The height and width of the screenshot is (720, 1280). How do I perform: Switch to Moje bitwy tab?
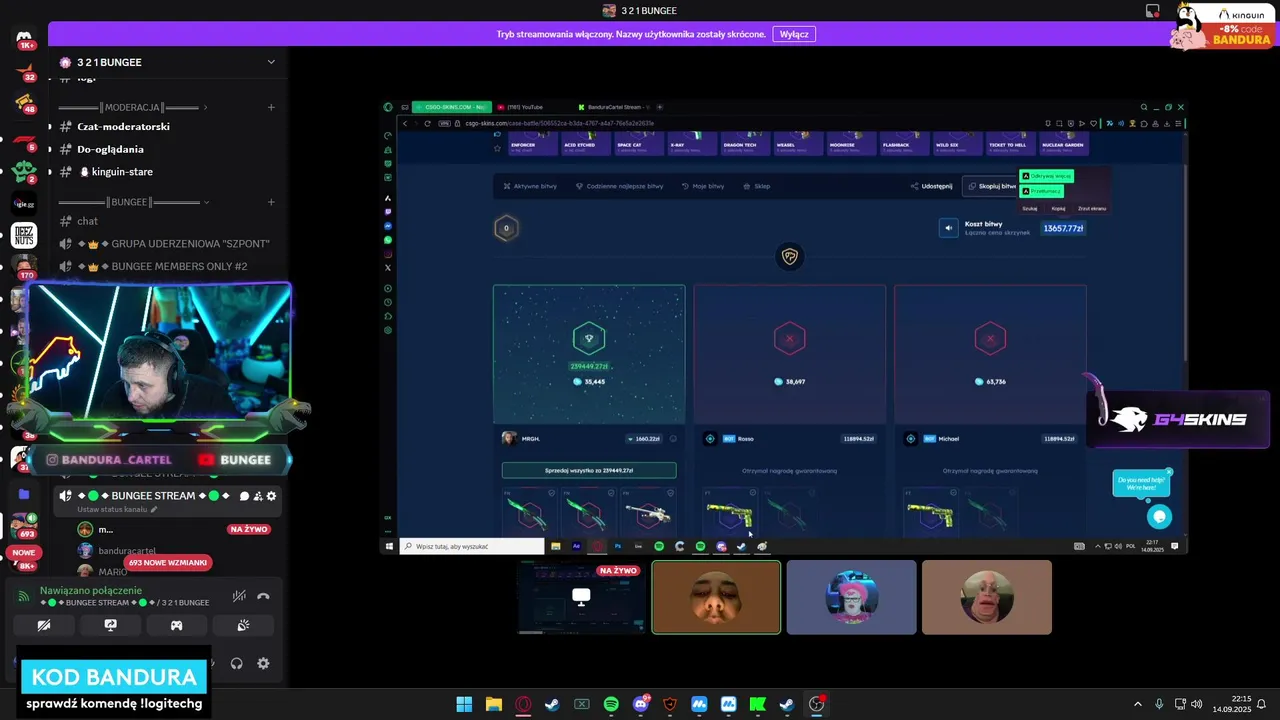click(x=703, y=186)
